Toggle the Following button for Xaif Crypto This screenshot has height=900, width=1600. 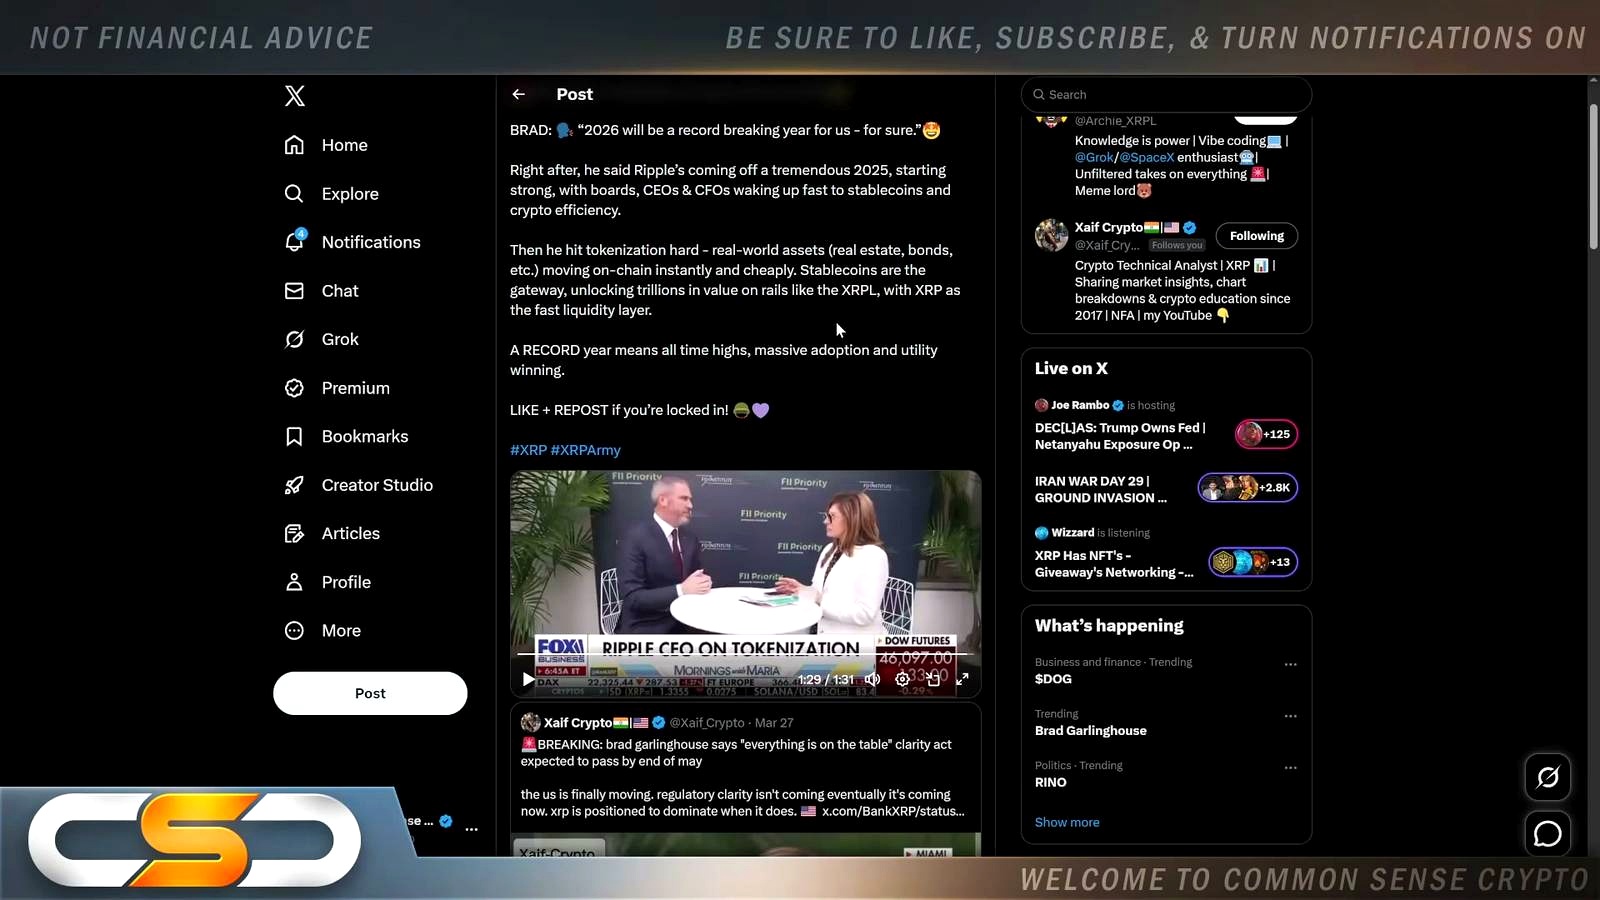coord(1256,236)
